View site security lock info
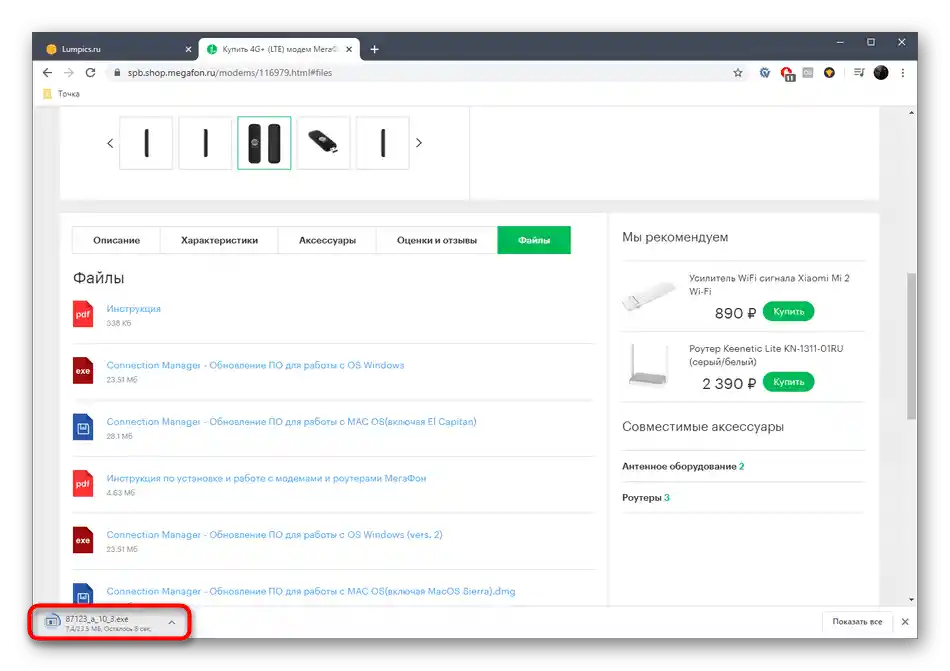Viewport: 950px width, 671px height. pos(117,73)
